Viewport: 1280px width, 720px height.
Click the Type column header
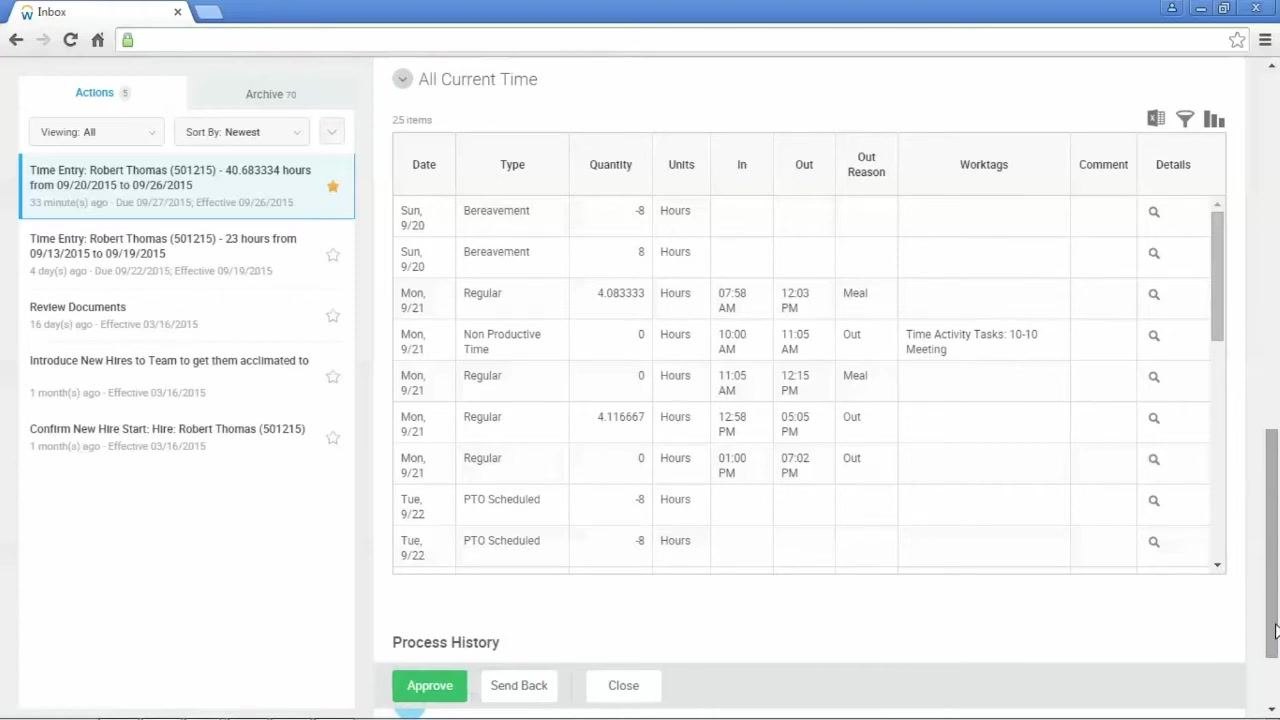click(x=512, y=165)
